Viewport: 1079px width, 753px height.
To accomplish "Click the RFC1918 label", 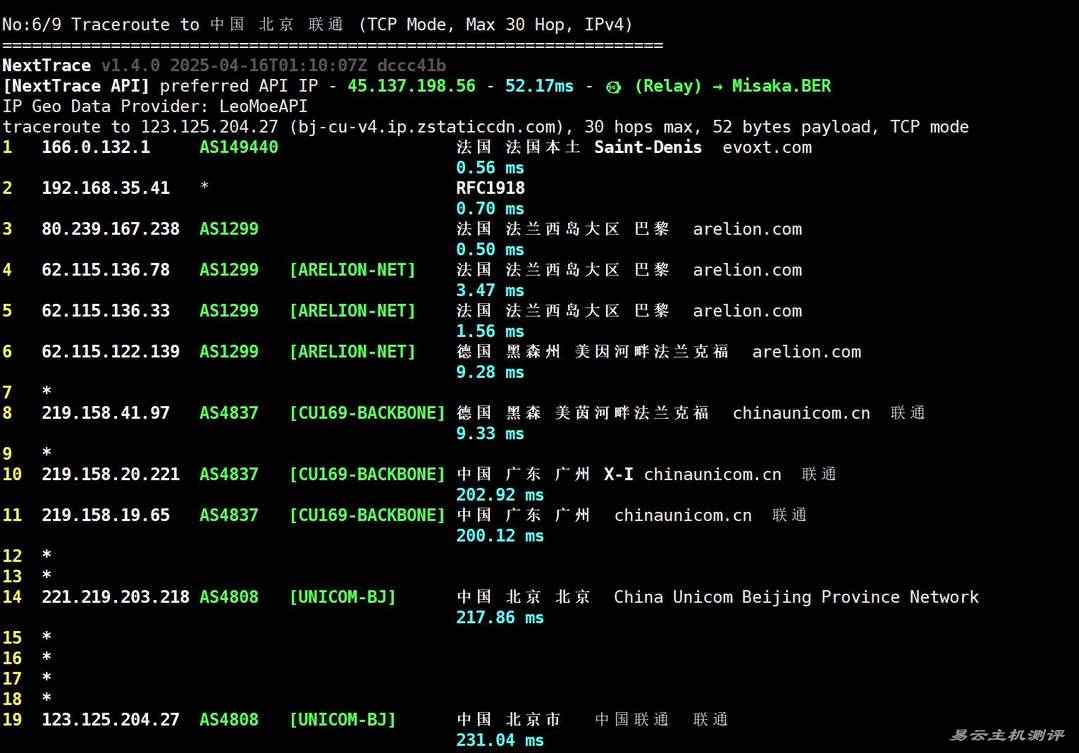I will (490, 188).
